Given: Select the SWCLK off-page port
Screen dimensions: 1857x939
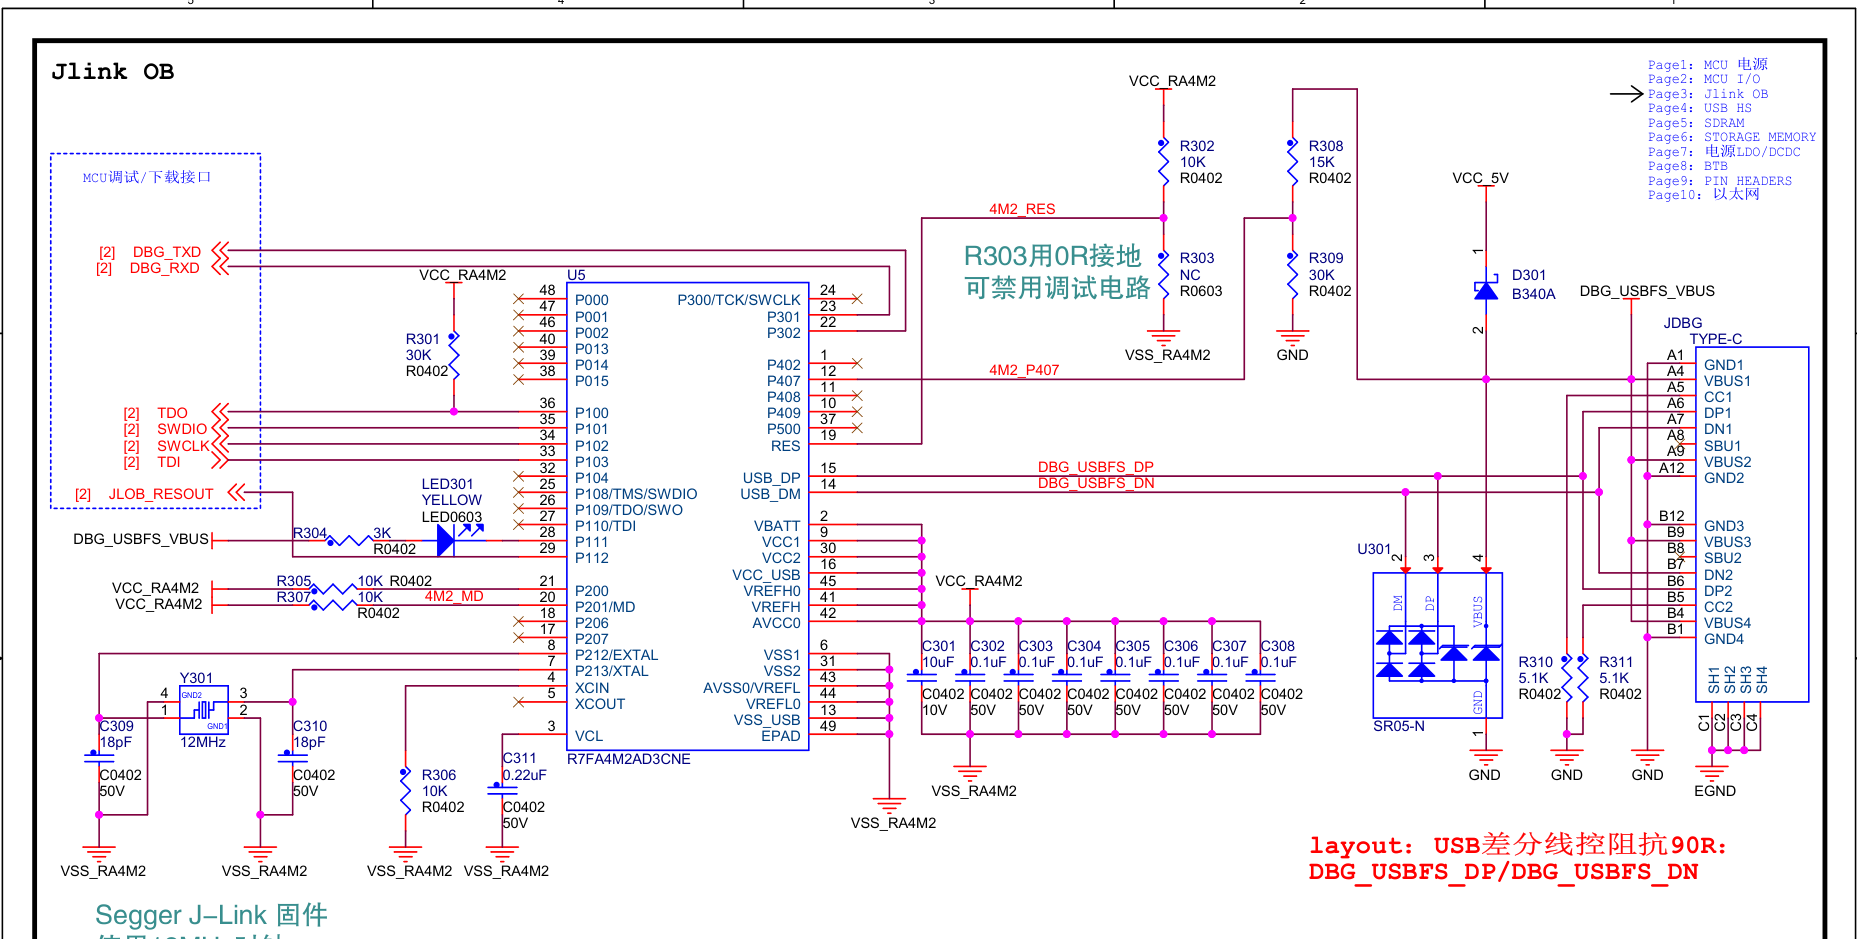Looking at the screenshot, I should click(x=176, y=446).
